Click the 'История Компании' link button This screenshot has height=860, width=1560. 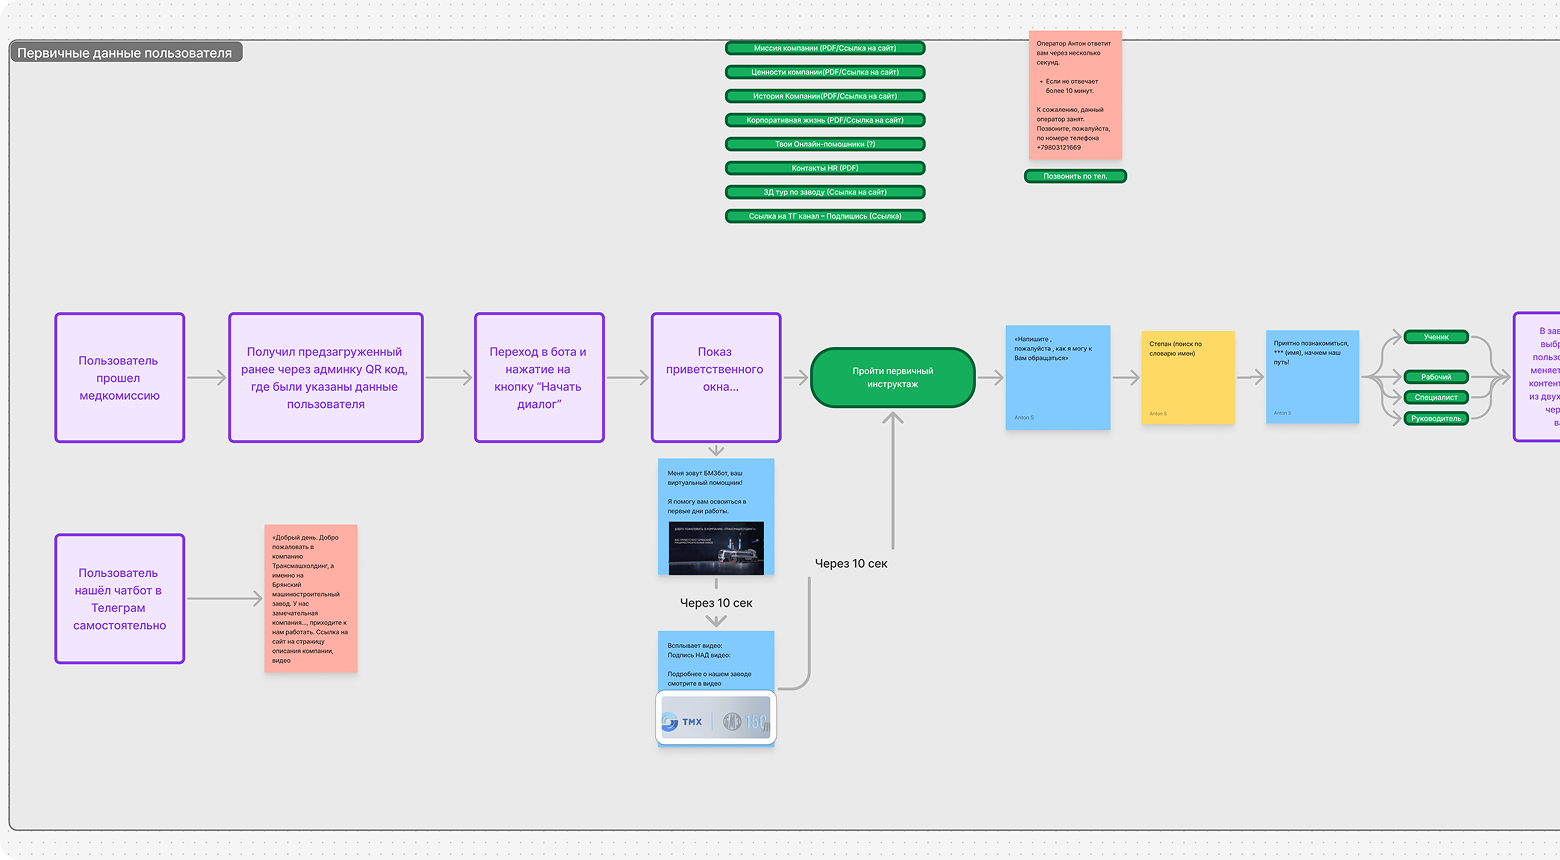pyautogui.click(x=825, y=96)
